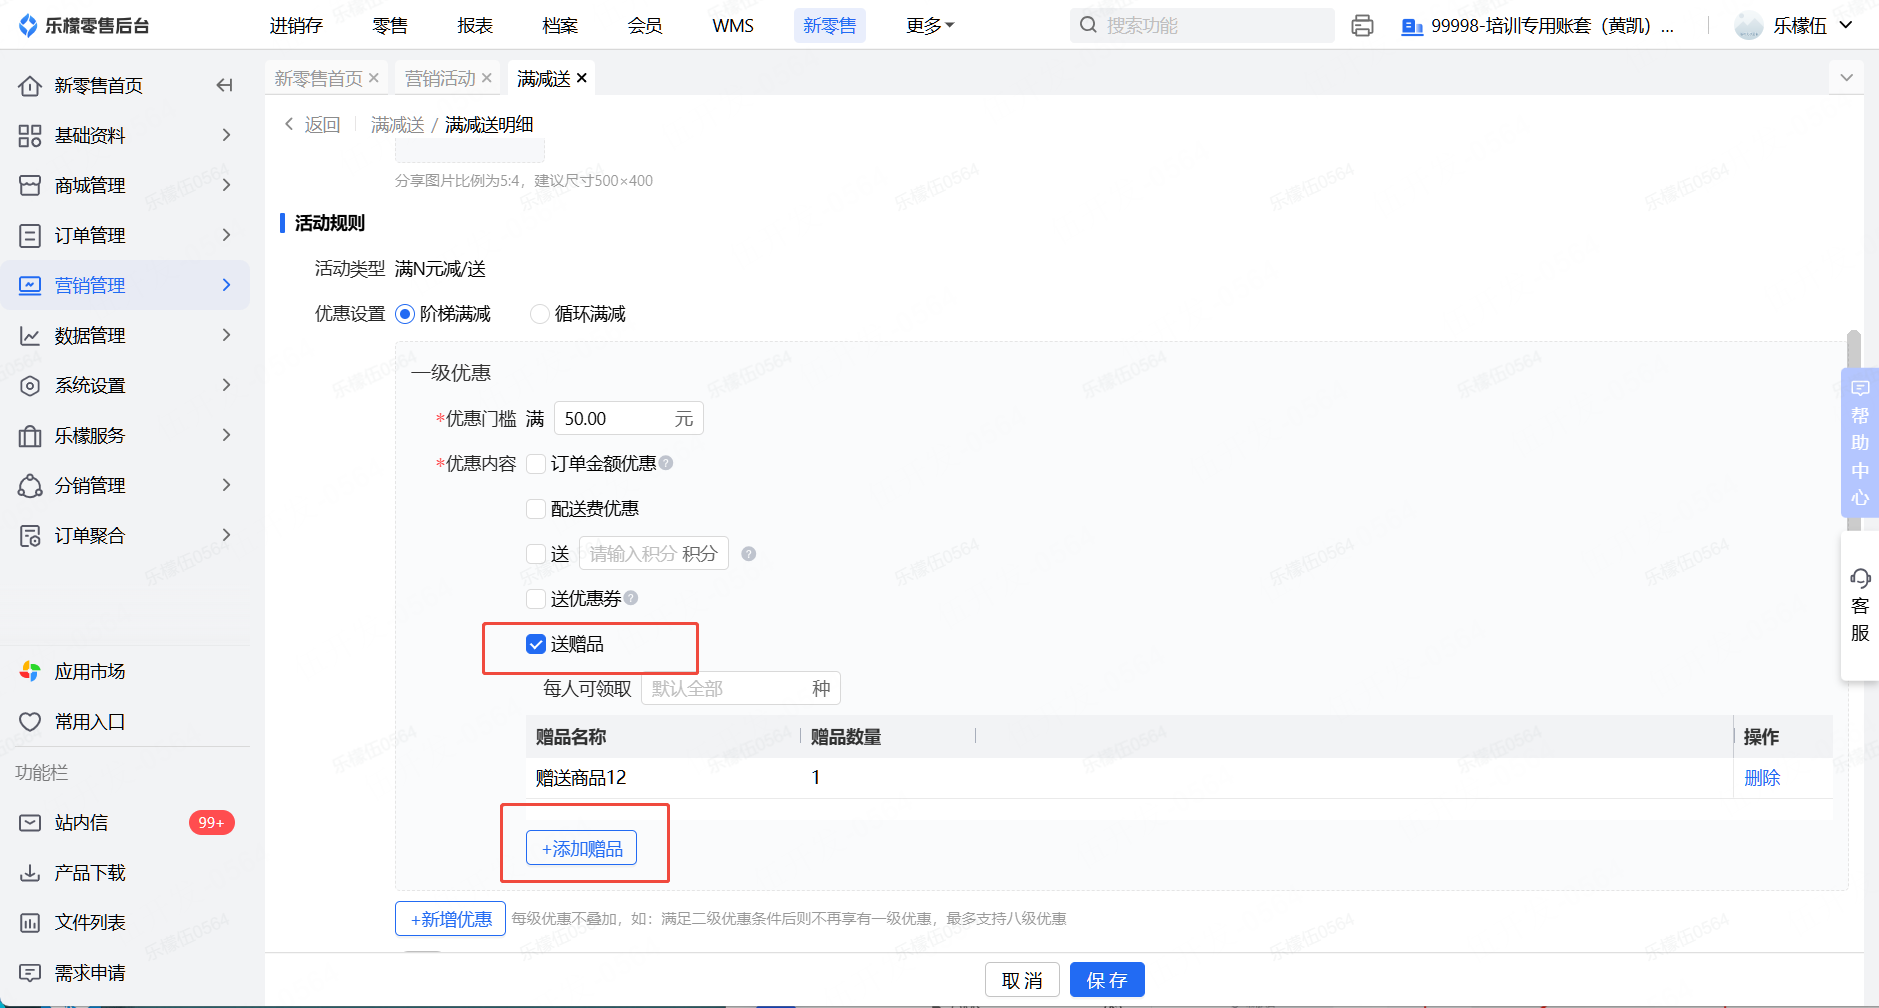Click the 新零售首页 home icon
1879x1008 pixels.
pos(30,86)
